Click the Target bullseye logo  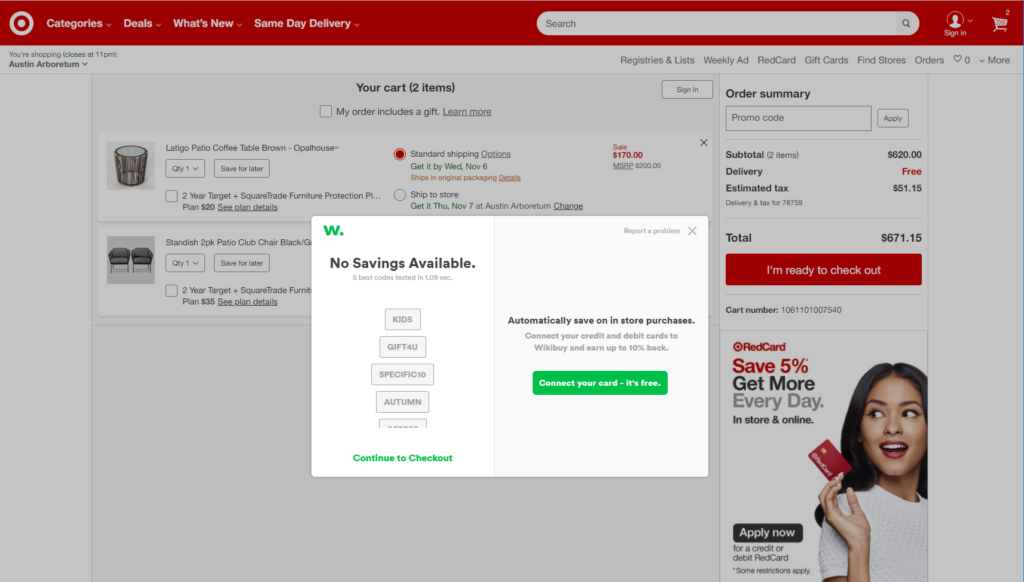pyautogui.click(x=21, y=23)
